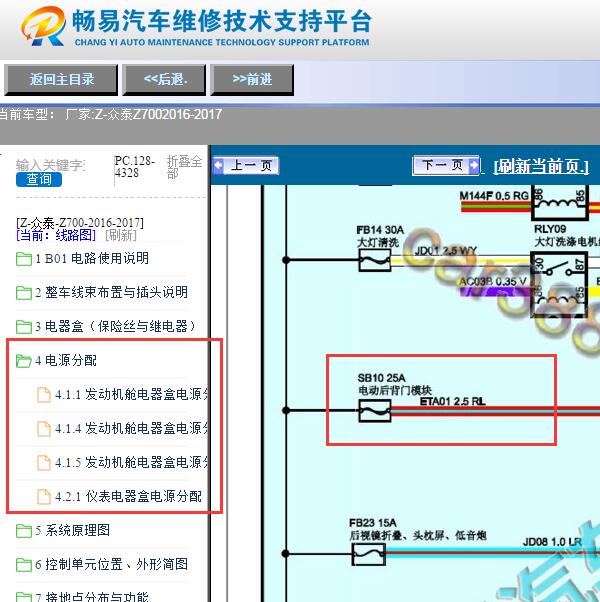Click left arrow icon on 上一页 button
This screenshot has height=602, width=600.
point(218,165)
